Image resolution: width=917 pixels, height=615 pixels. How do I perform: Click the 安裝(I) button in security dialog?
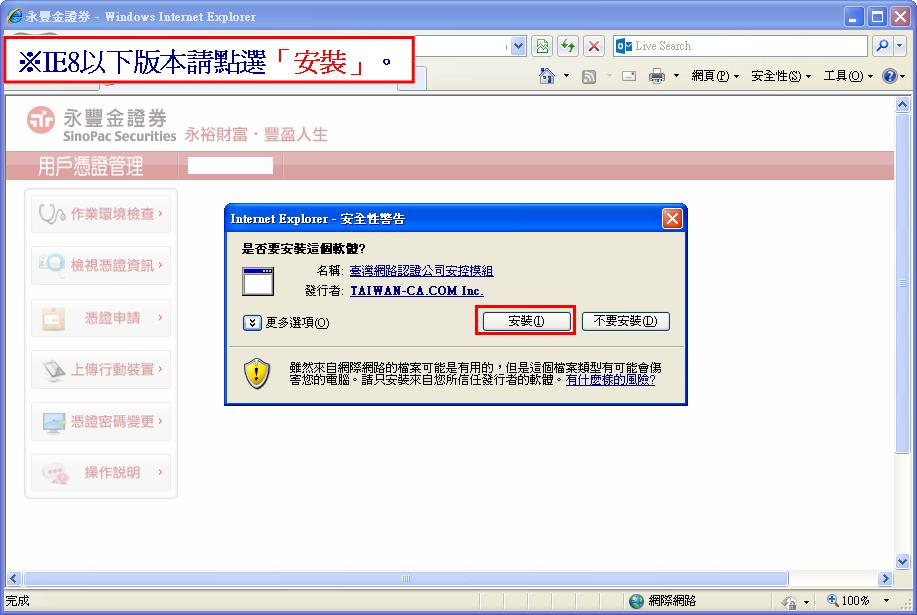[x=526, y=321]
